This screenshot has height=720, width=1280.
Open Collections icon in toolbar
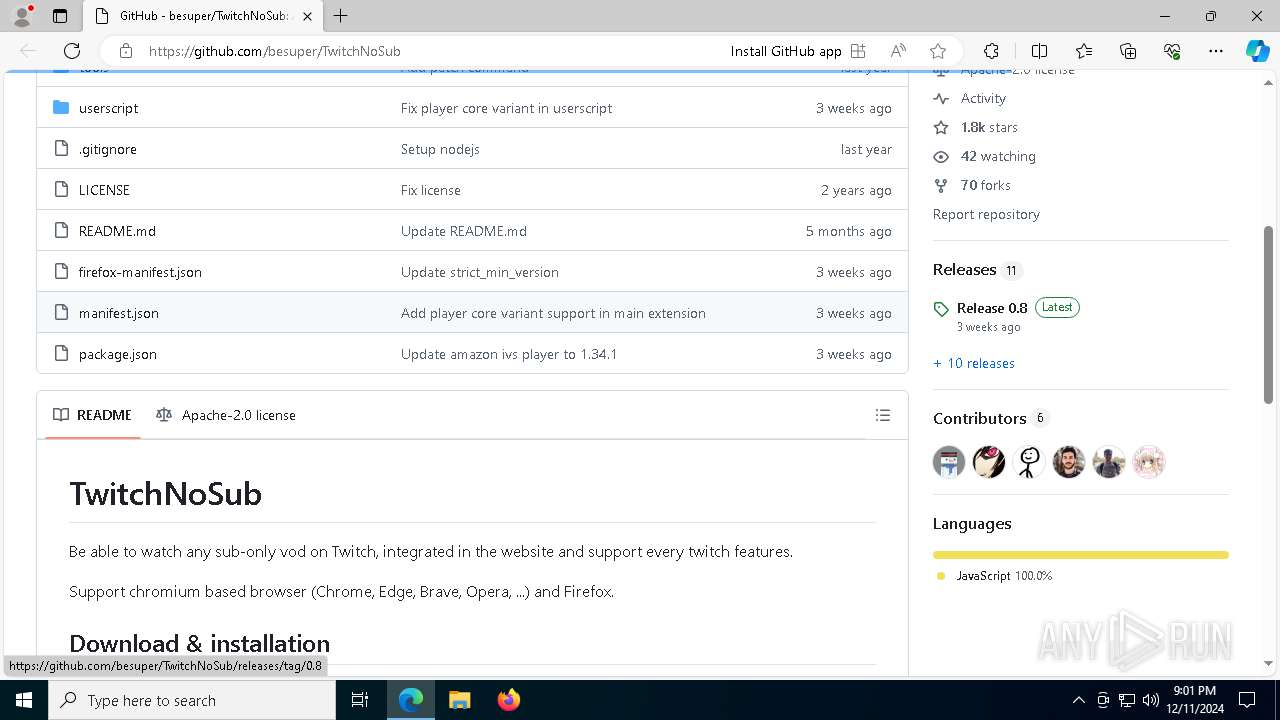tap(1128, 51)
